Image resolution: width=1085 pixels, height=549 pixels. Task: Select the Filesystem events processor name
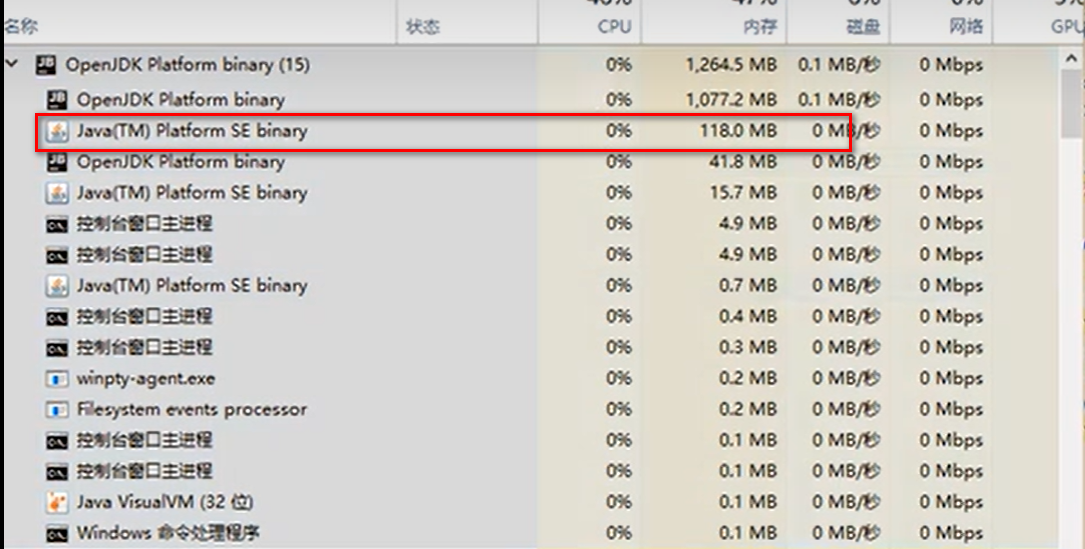pyautogui.click(x=192, y=410)
